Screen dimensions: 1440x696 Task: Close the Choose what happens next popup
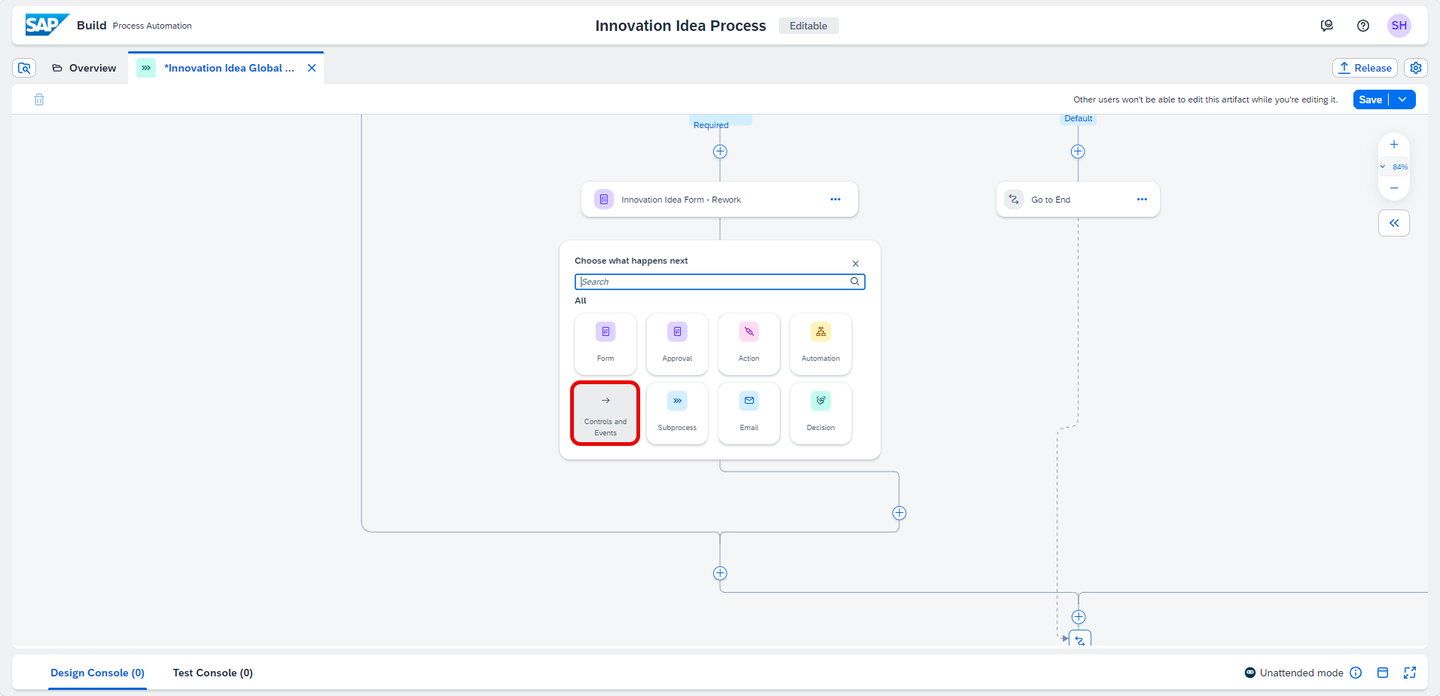tap(856, 264)
